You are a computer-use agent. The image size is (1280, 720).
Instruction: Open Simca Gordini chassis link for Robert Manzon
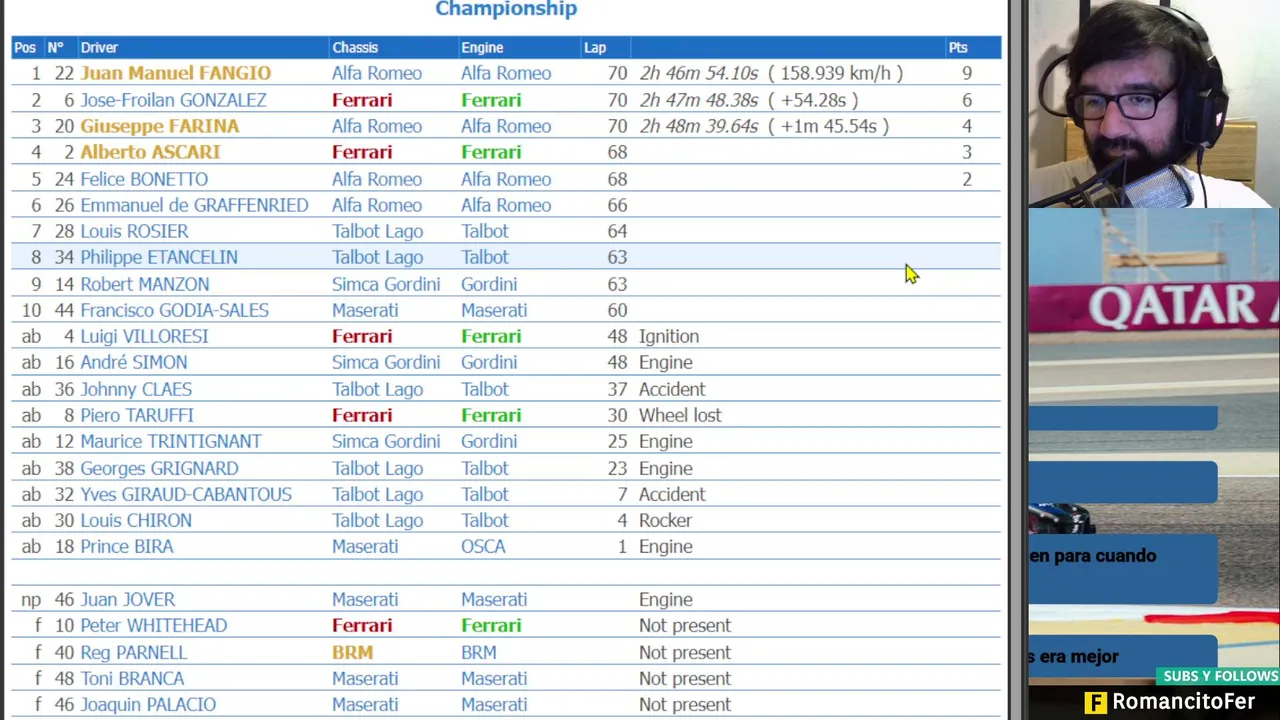coord(386,284)
